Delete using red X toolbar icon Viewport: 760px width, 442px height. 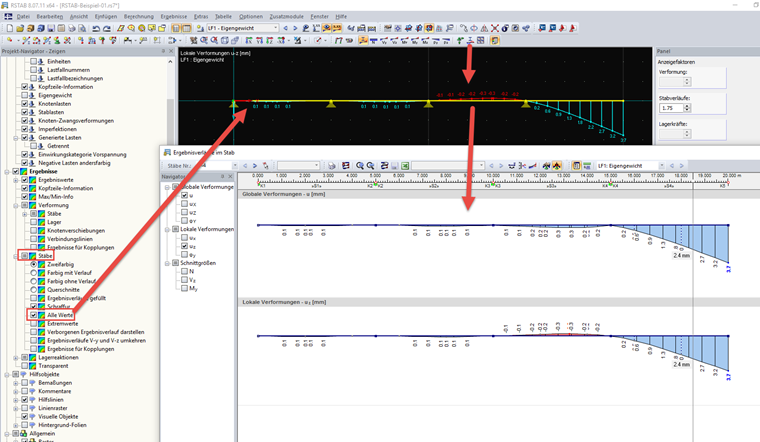click(495, 29)
